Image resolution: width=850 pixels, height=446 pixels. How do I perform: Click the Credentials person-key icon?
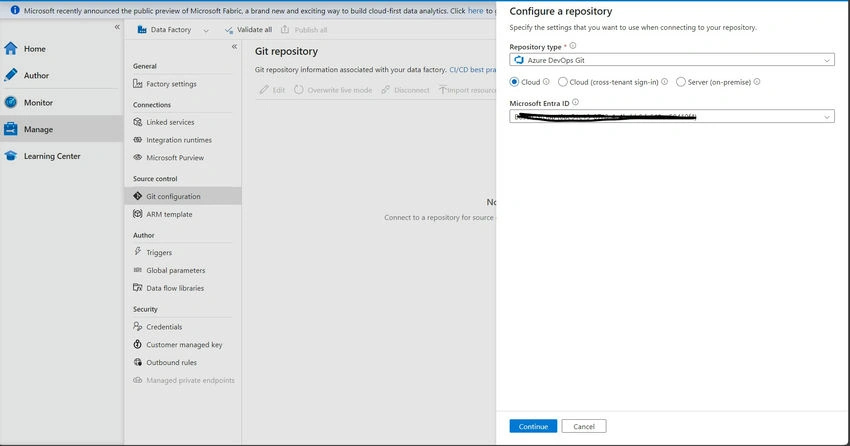[x=138, y=327]
